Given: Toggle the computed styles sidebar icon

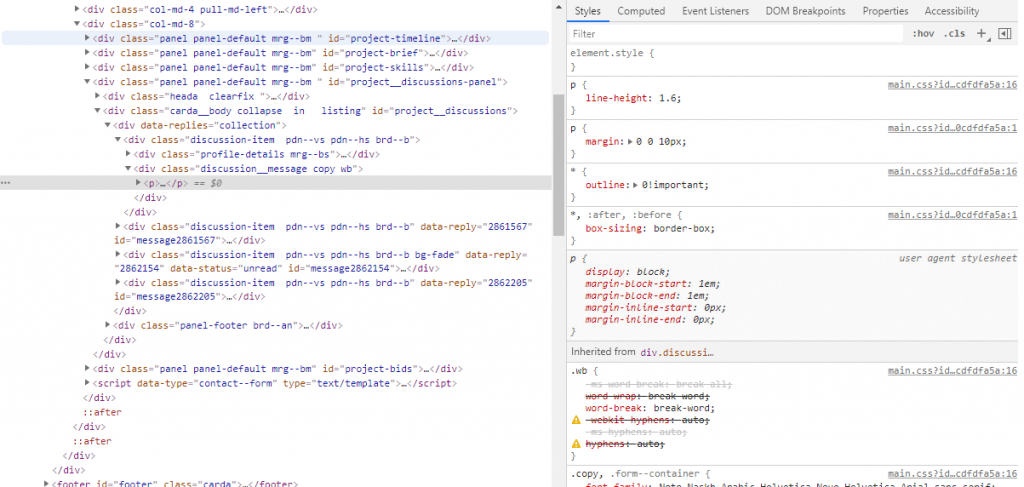Looking at the screenshot, I should coord(1004,34).
